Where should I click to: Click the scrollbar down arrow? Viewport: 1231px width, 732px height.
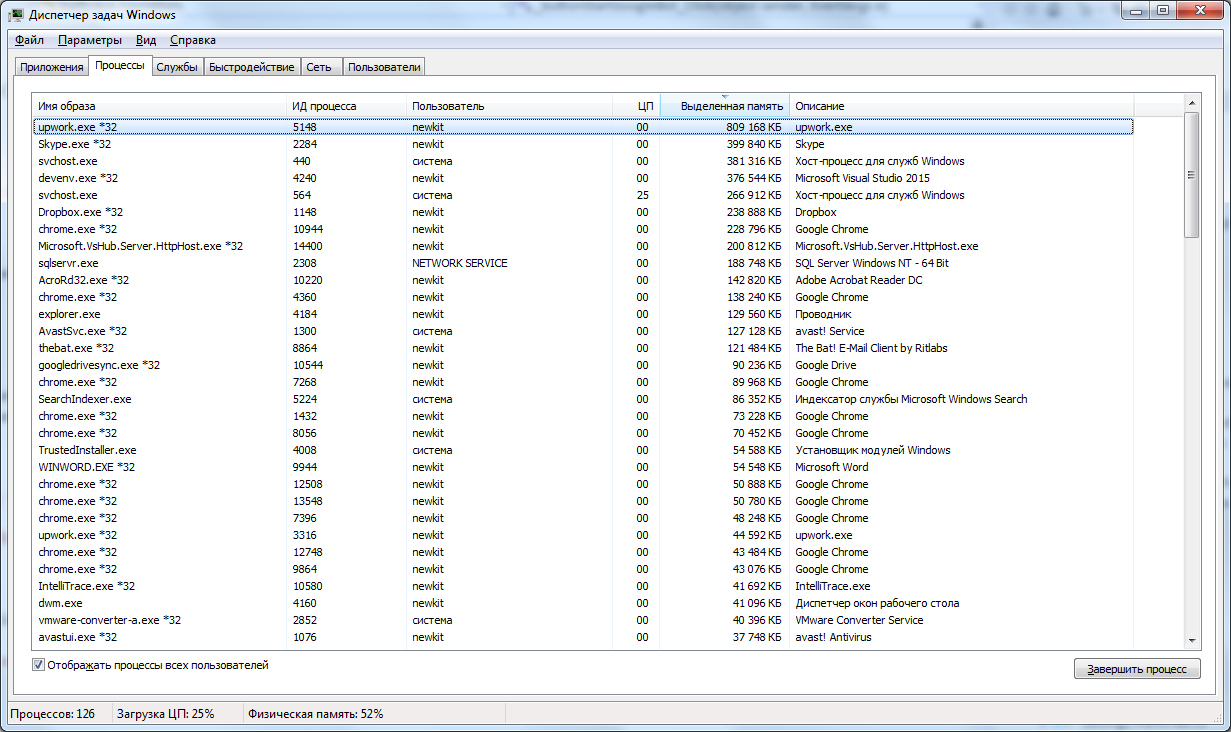1191,640
